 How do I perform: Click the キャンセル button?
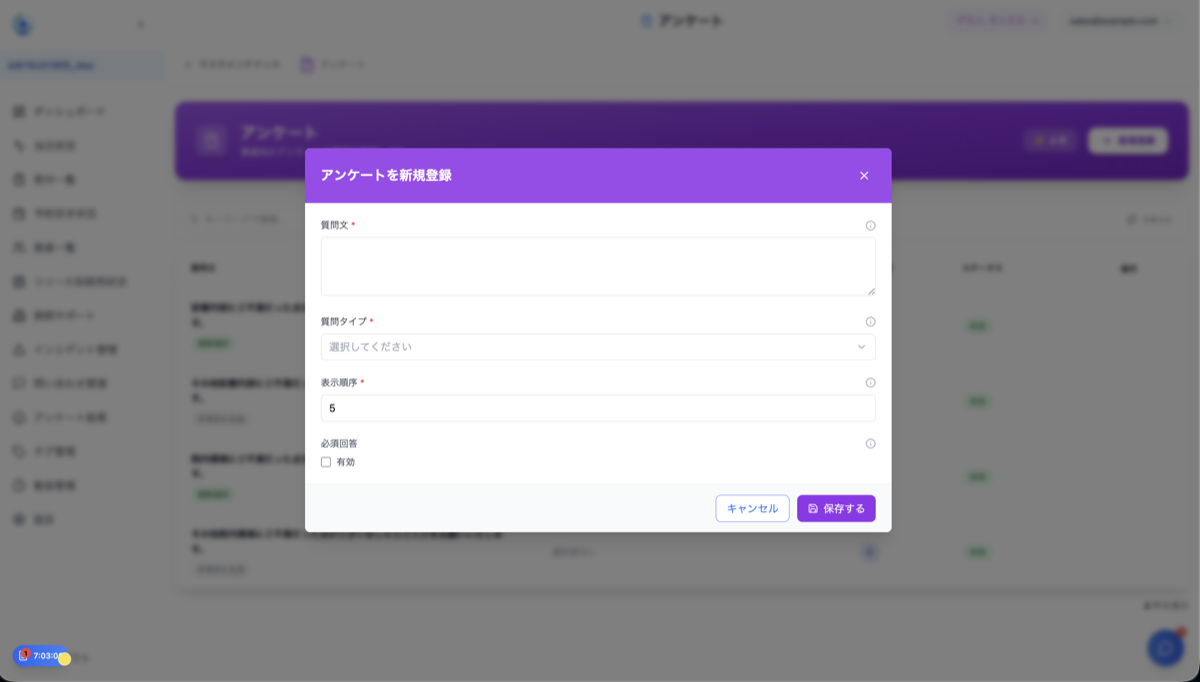point(752,508)
